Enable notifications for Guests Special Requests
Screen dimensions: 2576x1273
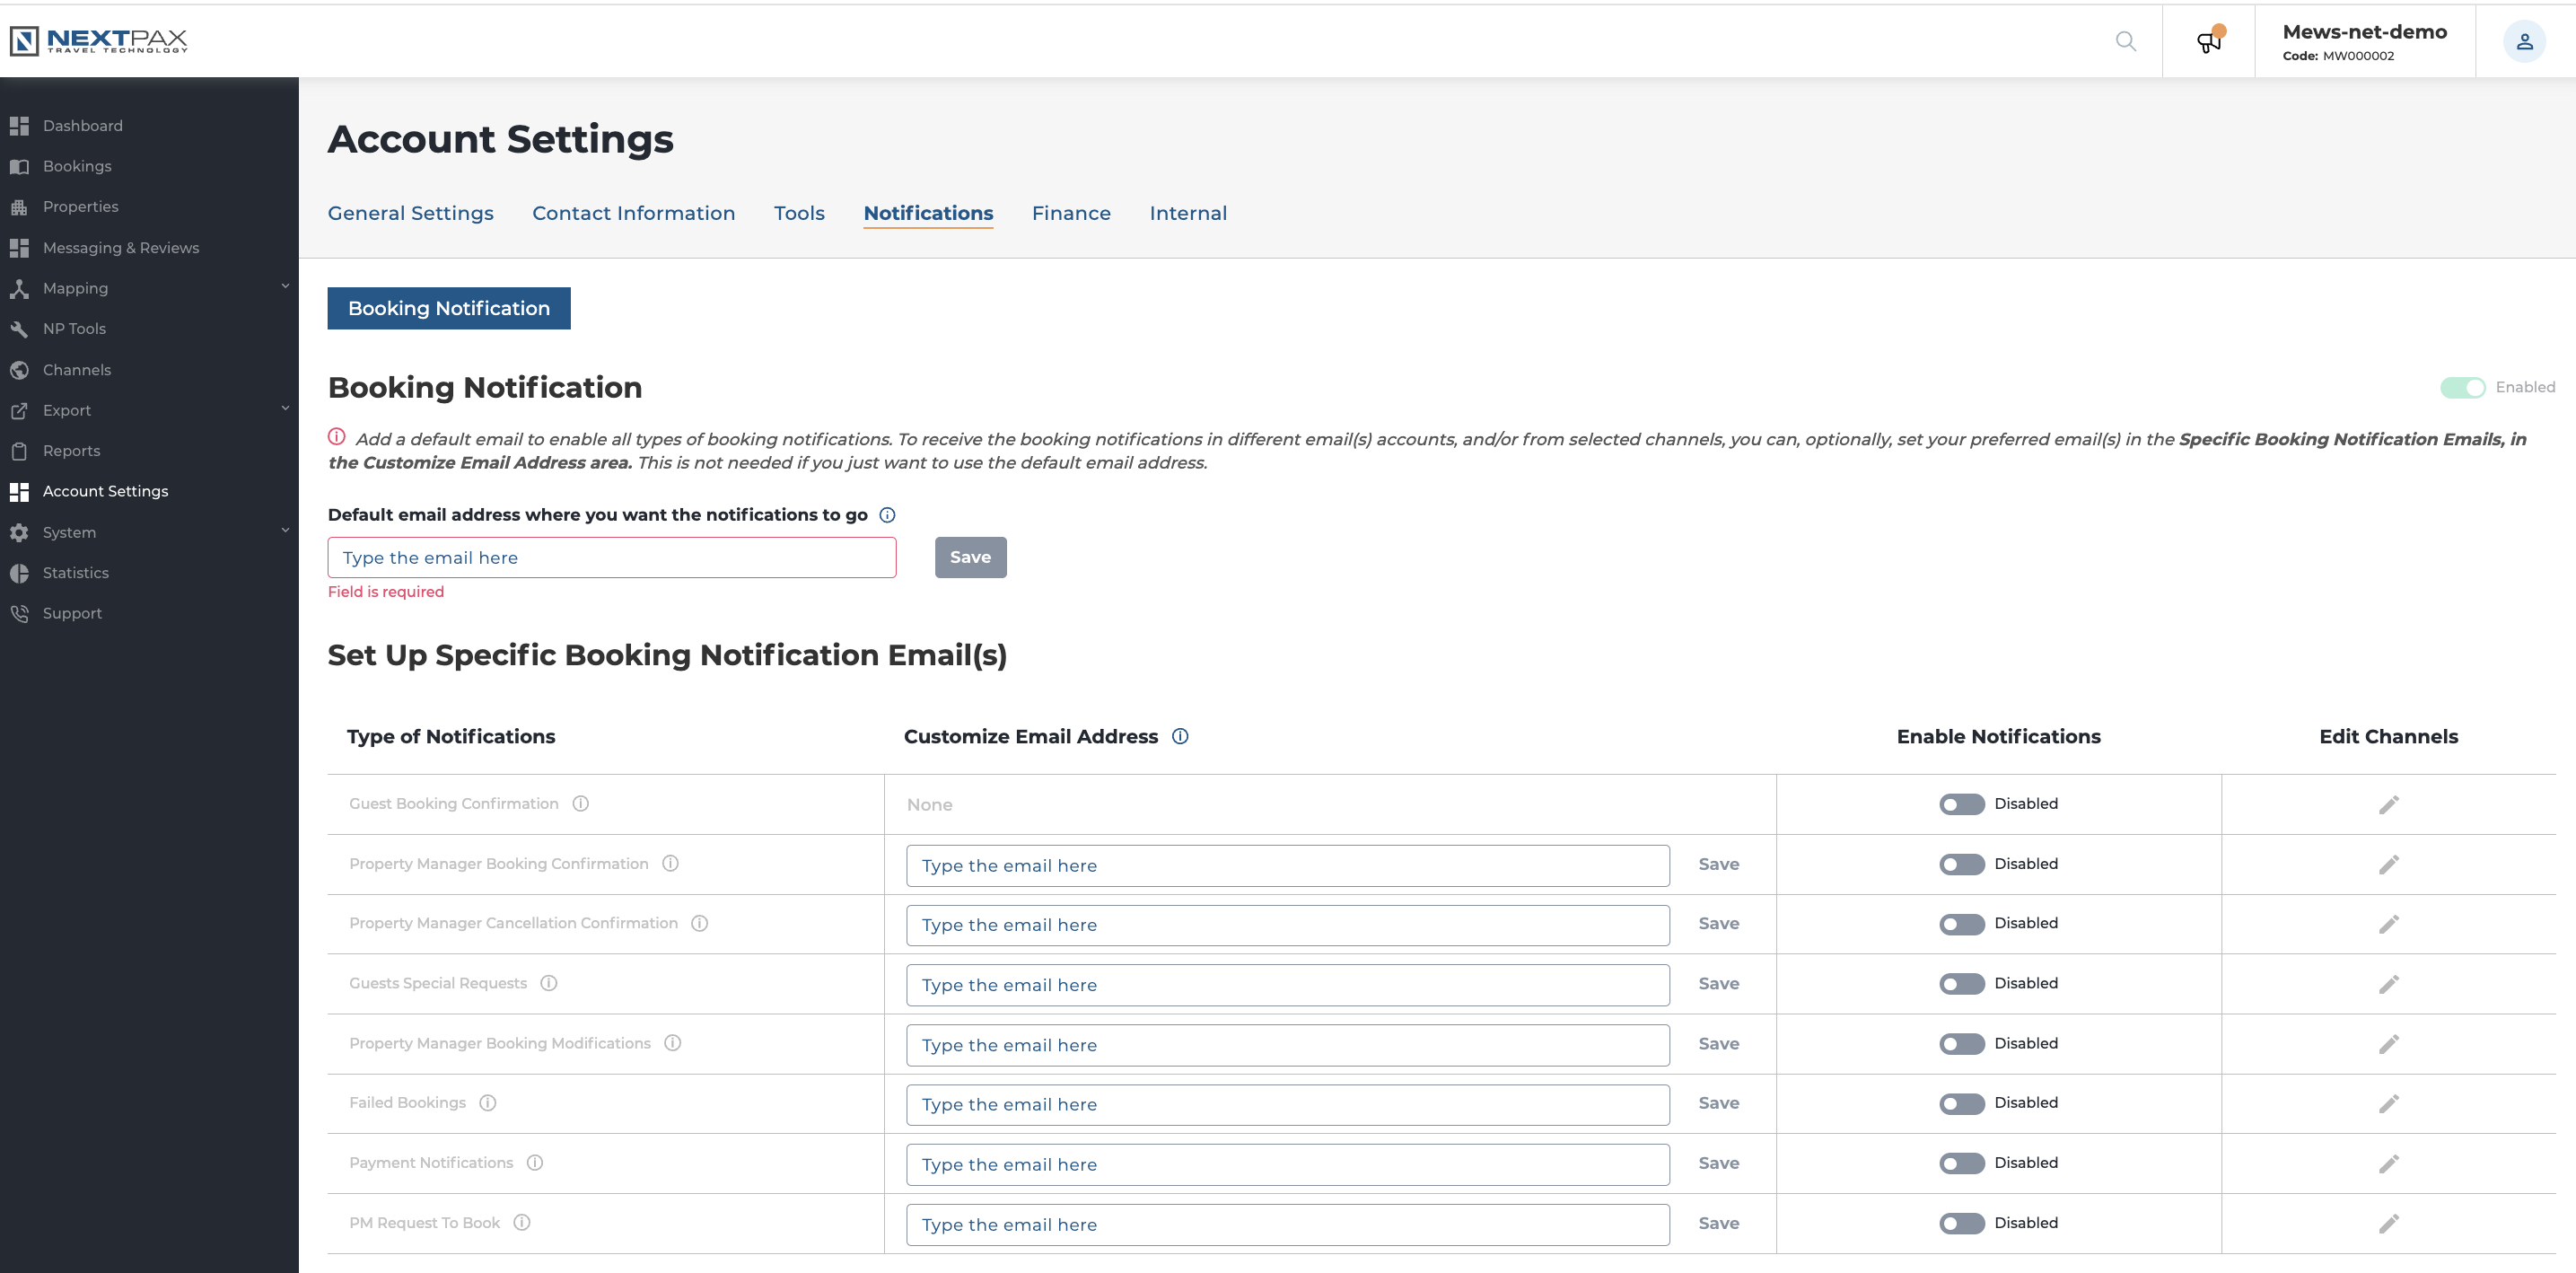pyautogui.click(x=1961, y=984)
